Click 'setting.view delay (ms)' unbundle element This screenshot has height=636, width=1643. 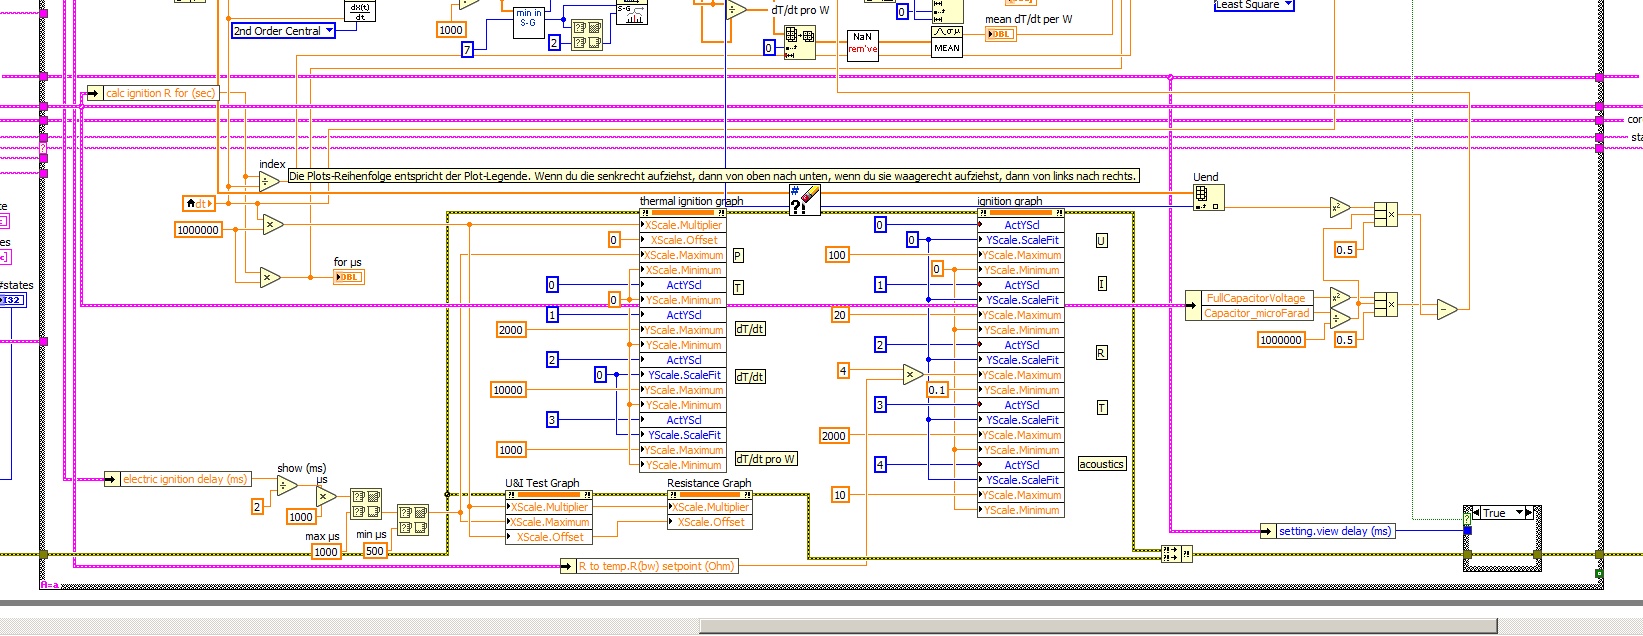[1327, 531]
